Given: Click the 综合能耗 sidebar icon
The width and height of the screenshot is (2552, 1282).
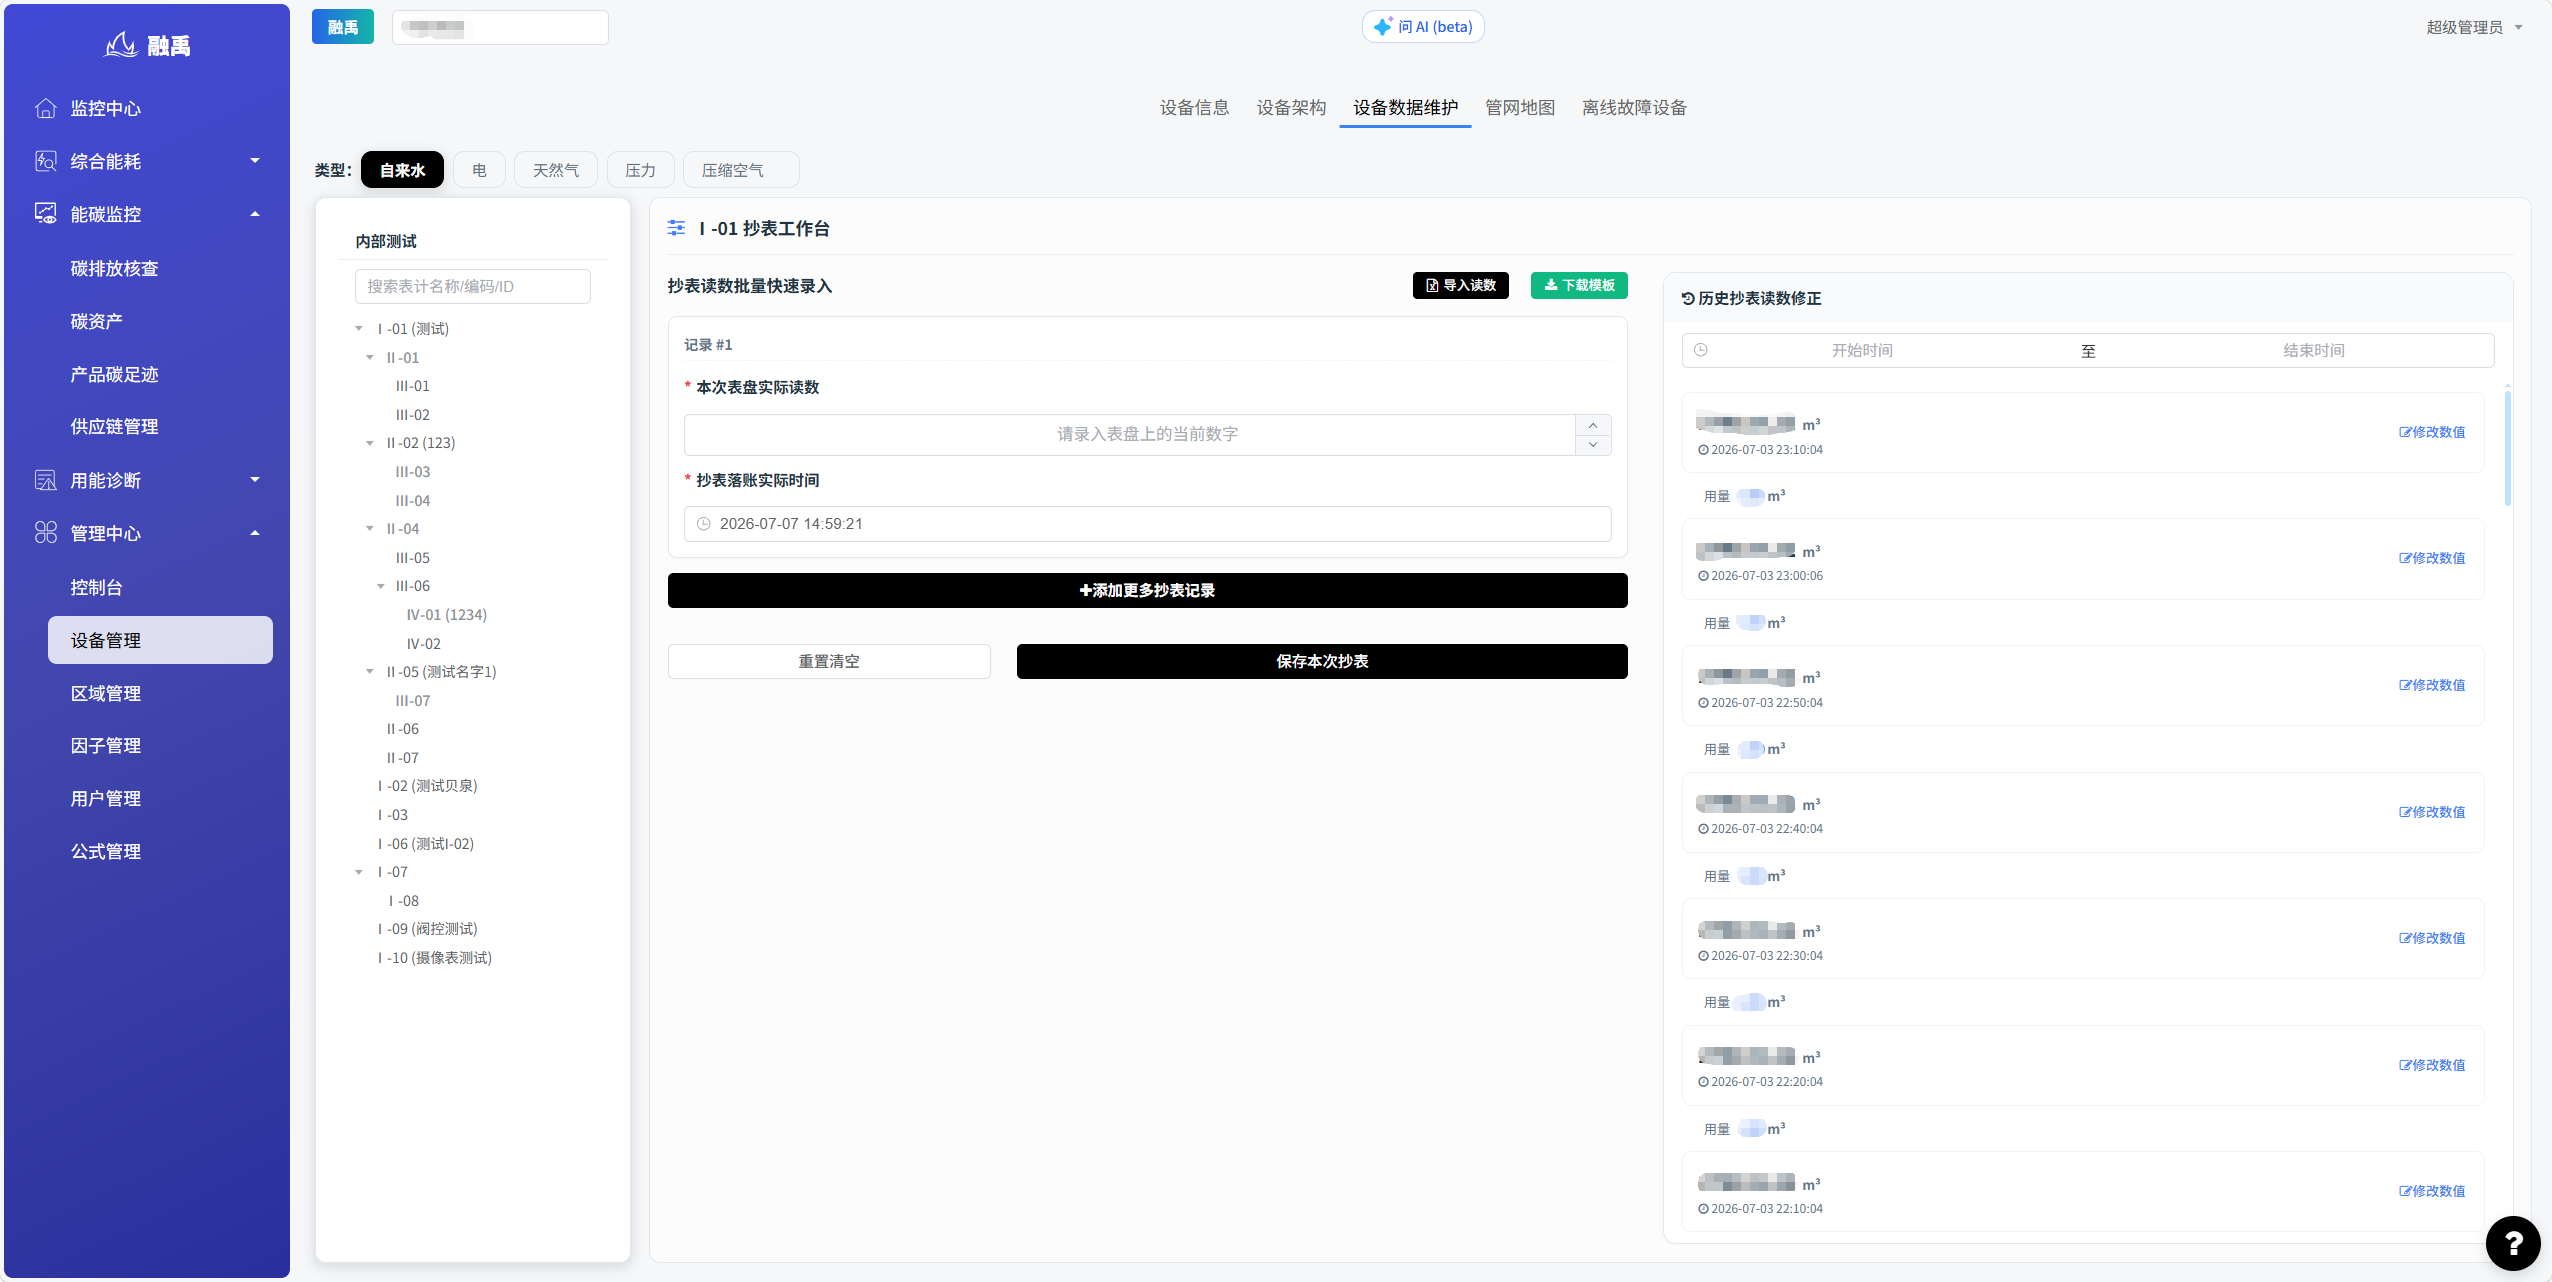Looking at the screenshot, I should click(x=46, y=161).
